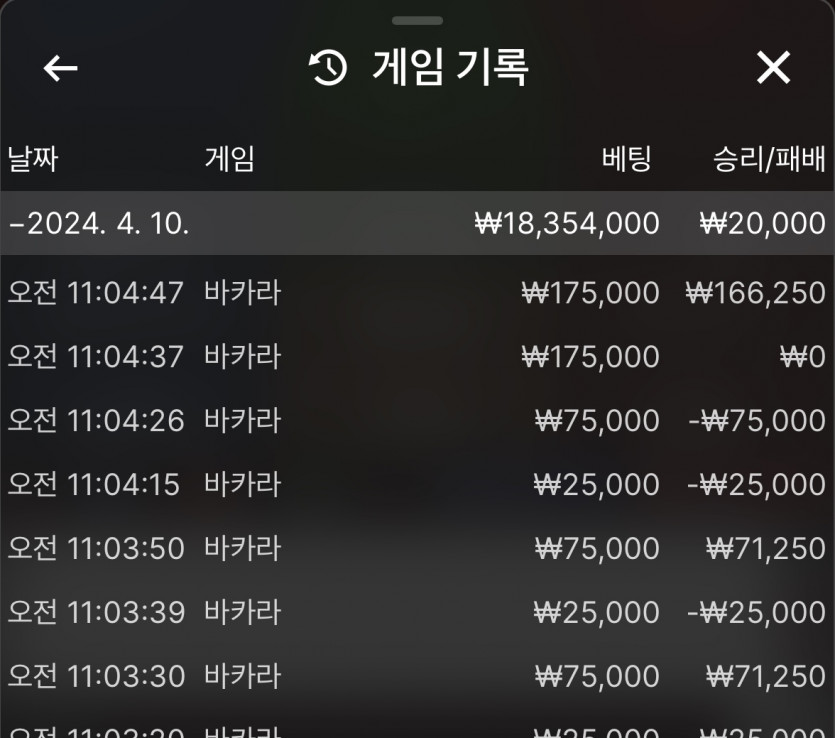The image size is (835, 738).
Task: Go back using the left arrow icon
Action: tap(60, 68)
